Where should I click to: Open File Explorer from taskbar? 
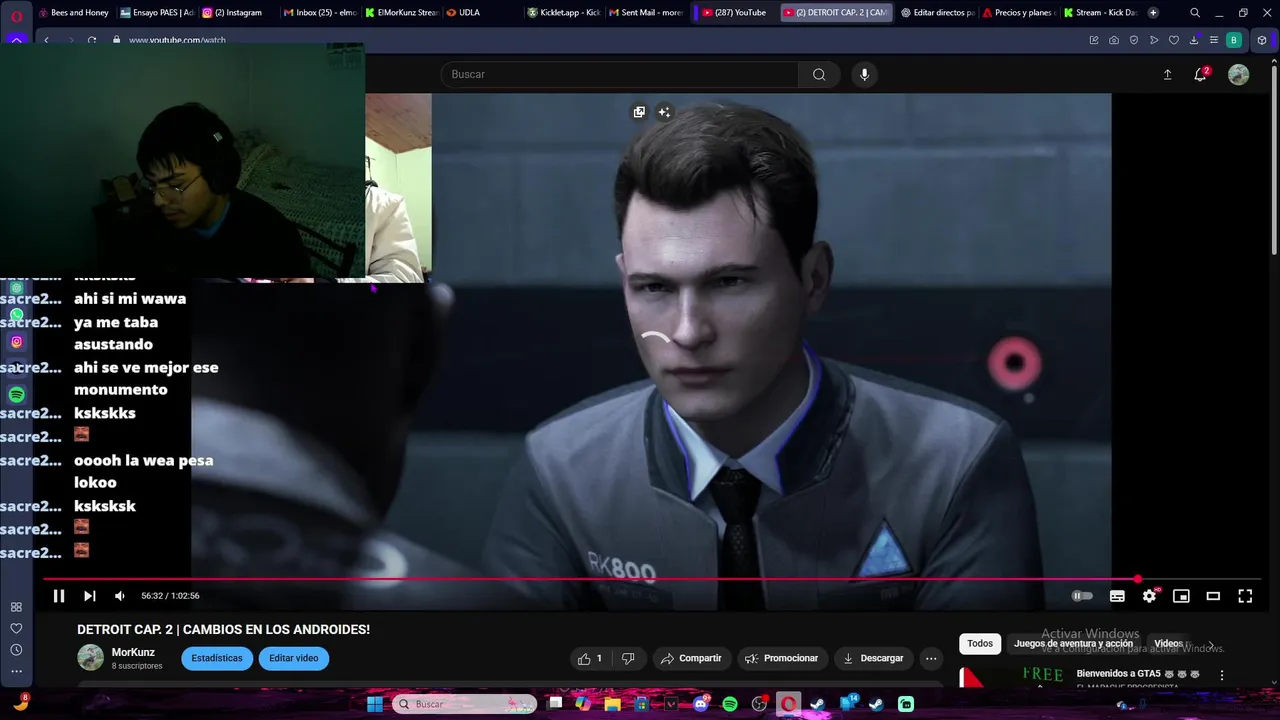tap(612, 704)
